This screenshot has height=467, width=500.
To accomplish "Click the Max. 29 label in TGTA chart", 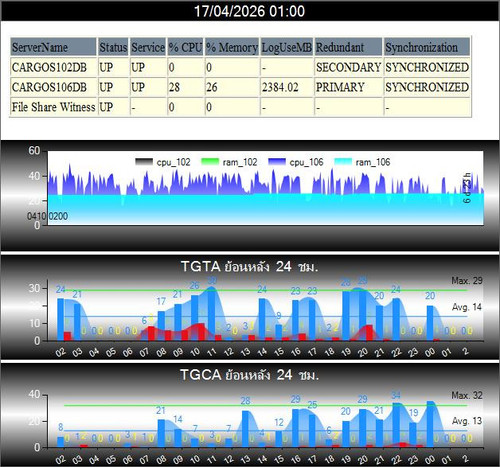I will pyautogui.click(x=467, y=281).
